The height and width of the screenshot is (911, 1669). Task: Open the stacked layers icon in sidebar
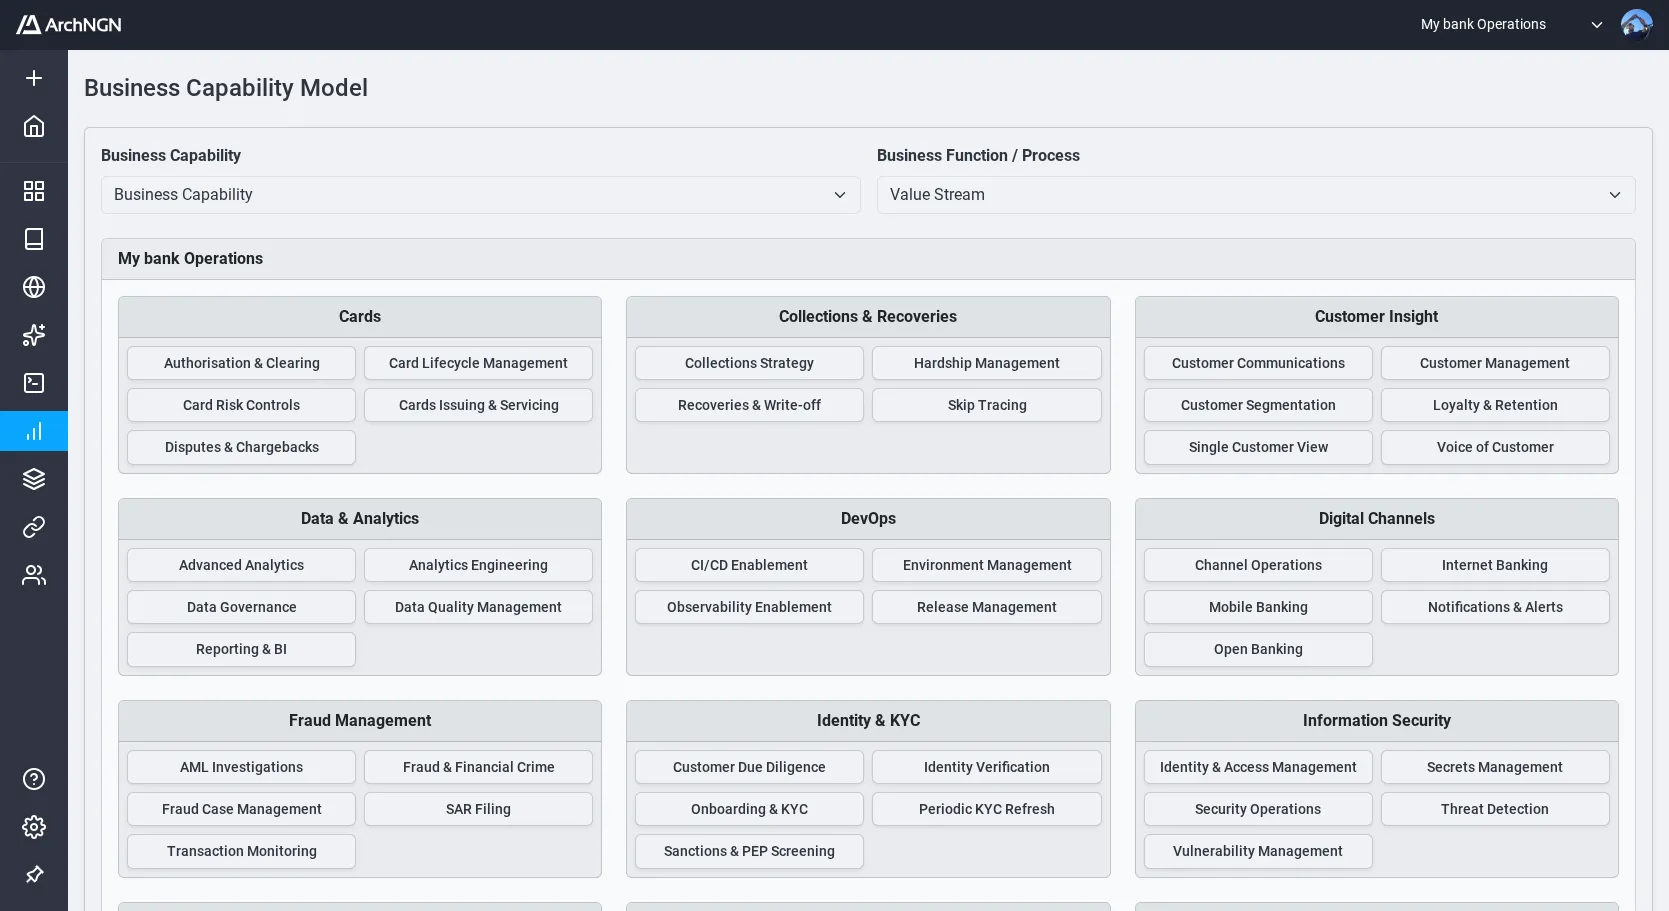(x=34, y=479)
